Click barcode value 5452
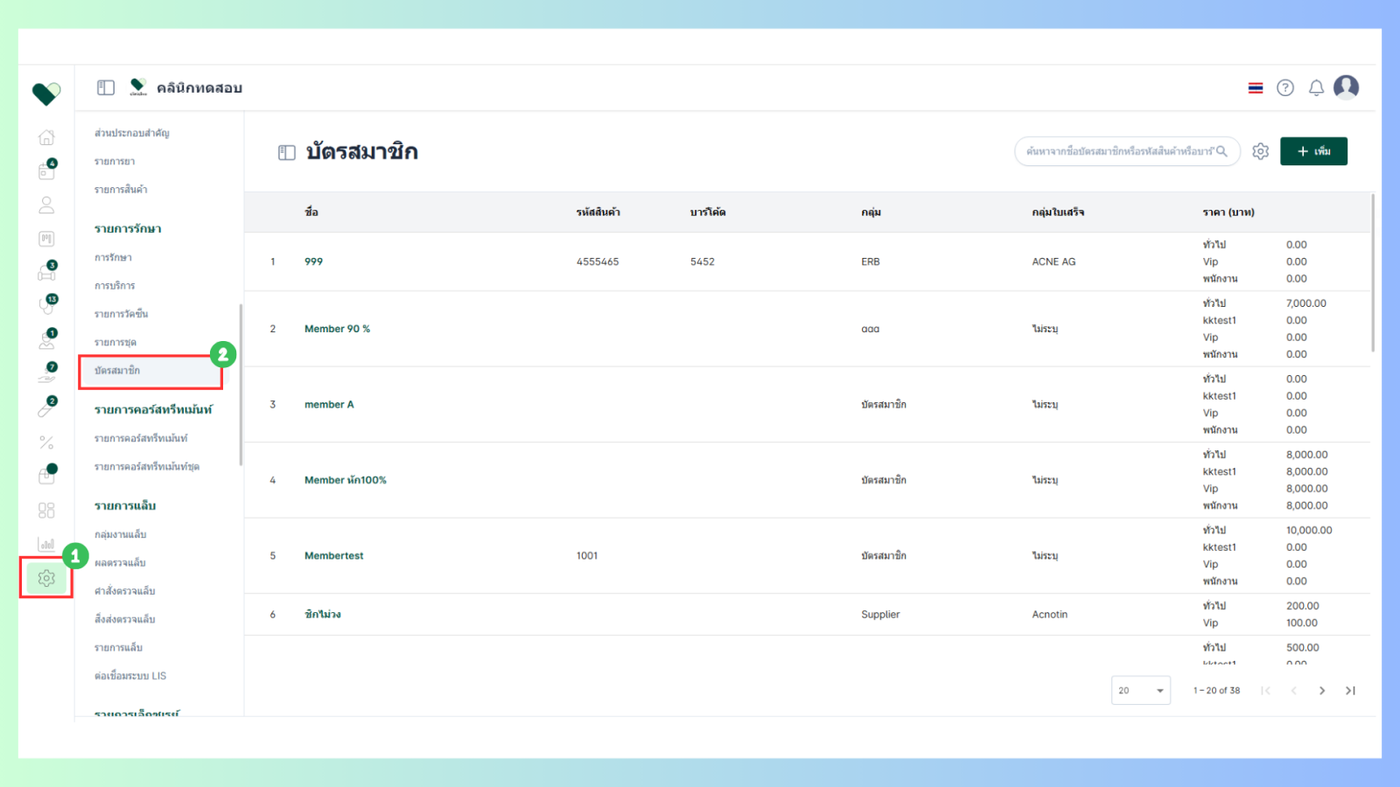The image size is (1400, 787). click(702, 262)
